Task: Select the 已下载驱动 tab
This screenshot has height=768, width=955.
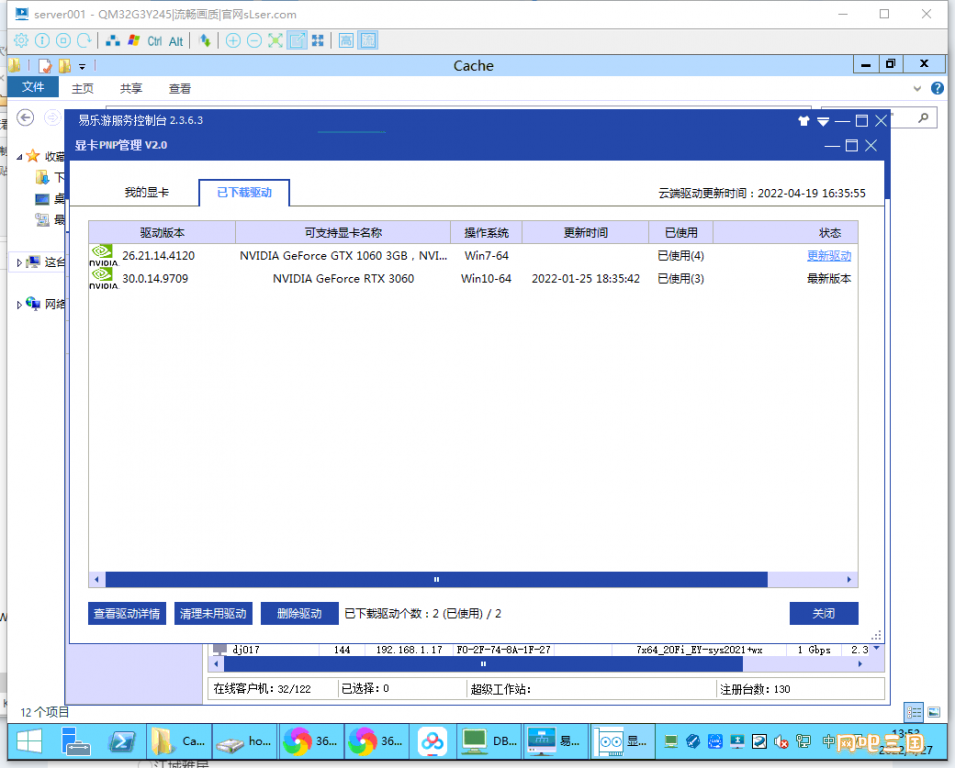Action: point(244,192)
